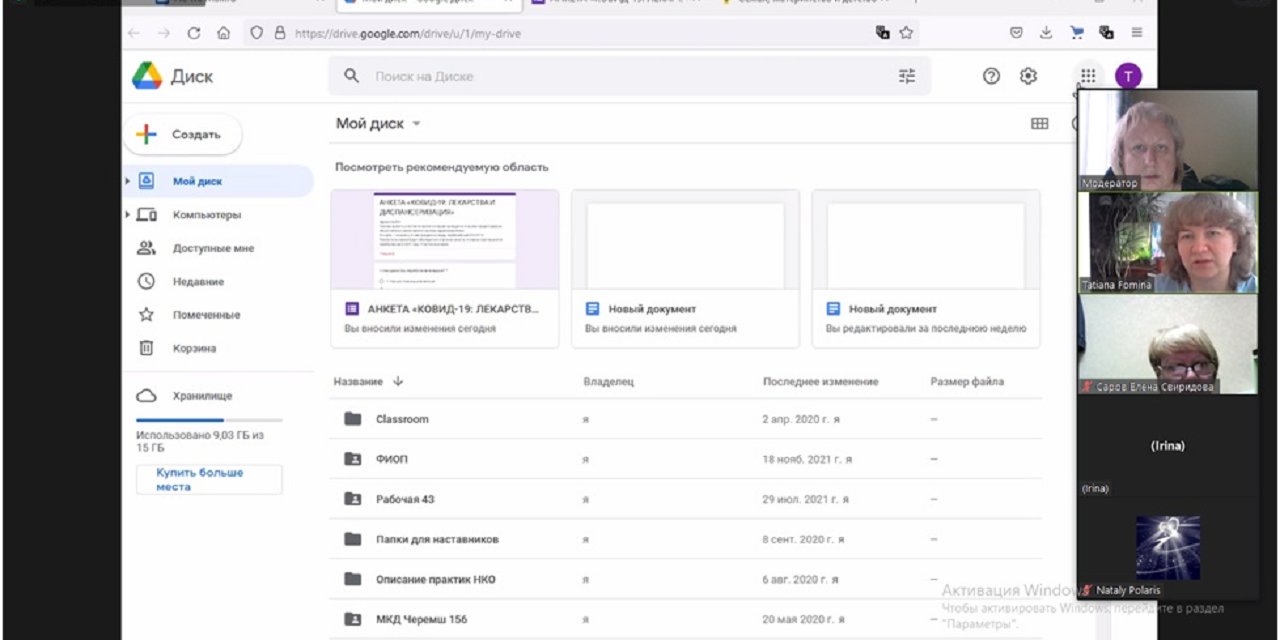Image resolution: width=1280 pixels, height=640 pixels.
Task: Click Firefox reload page button
Action: point(194,33)
